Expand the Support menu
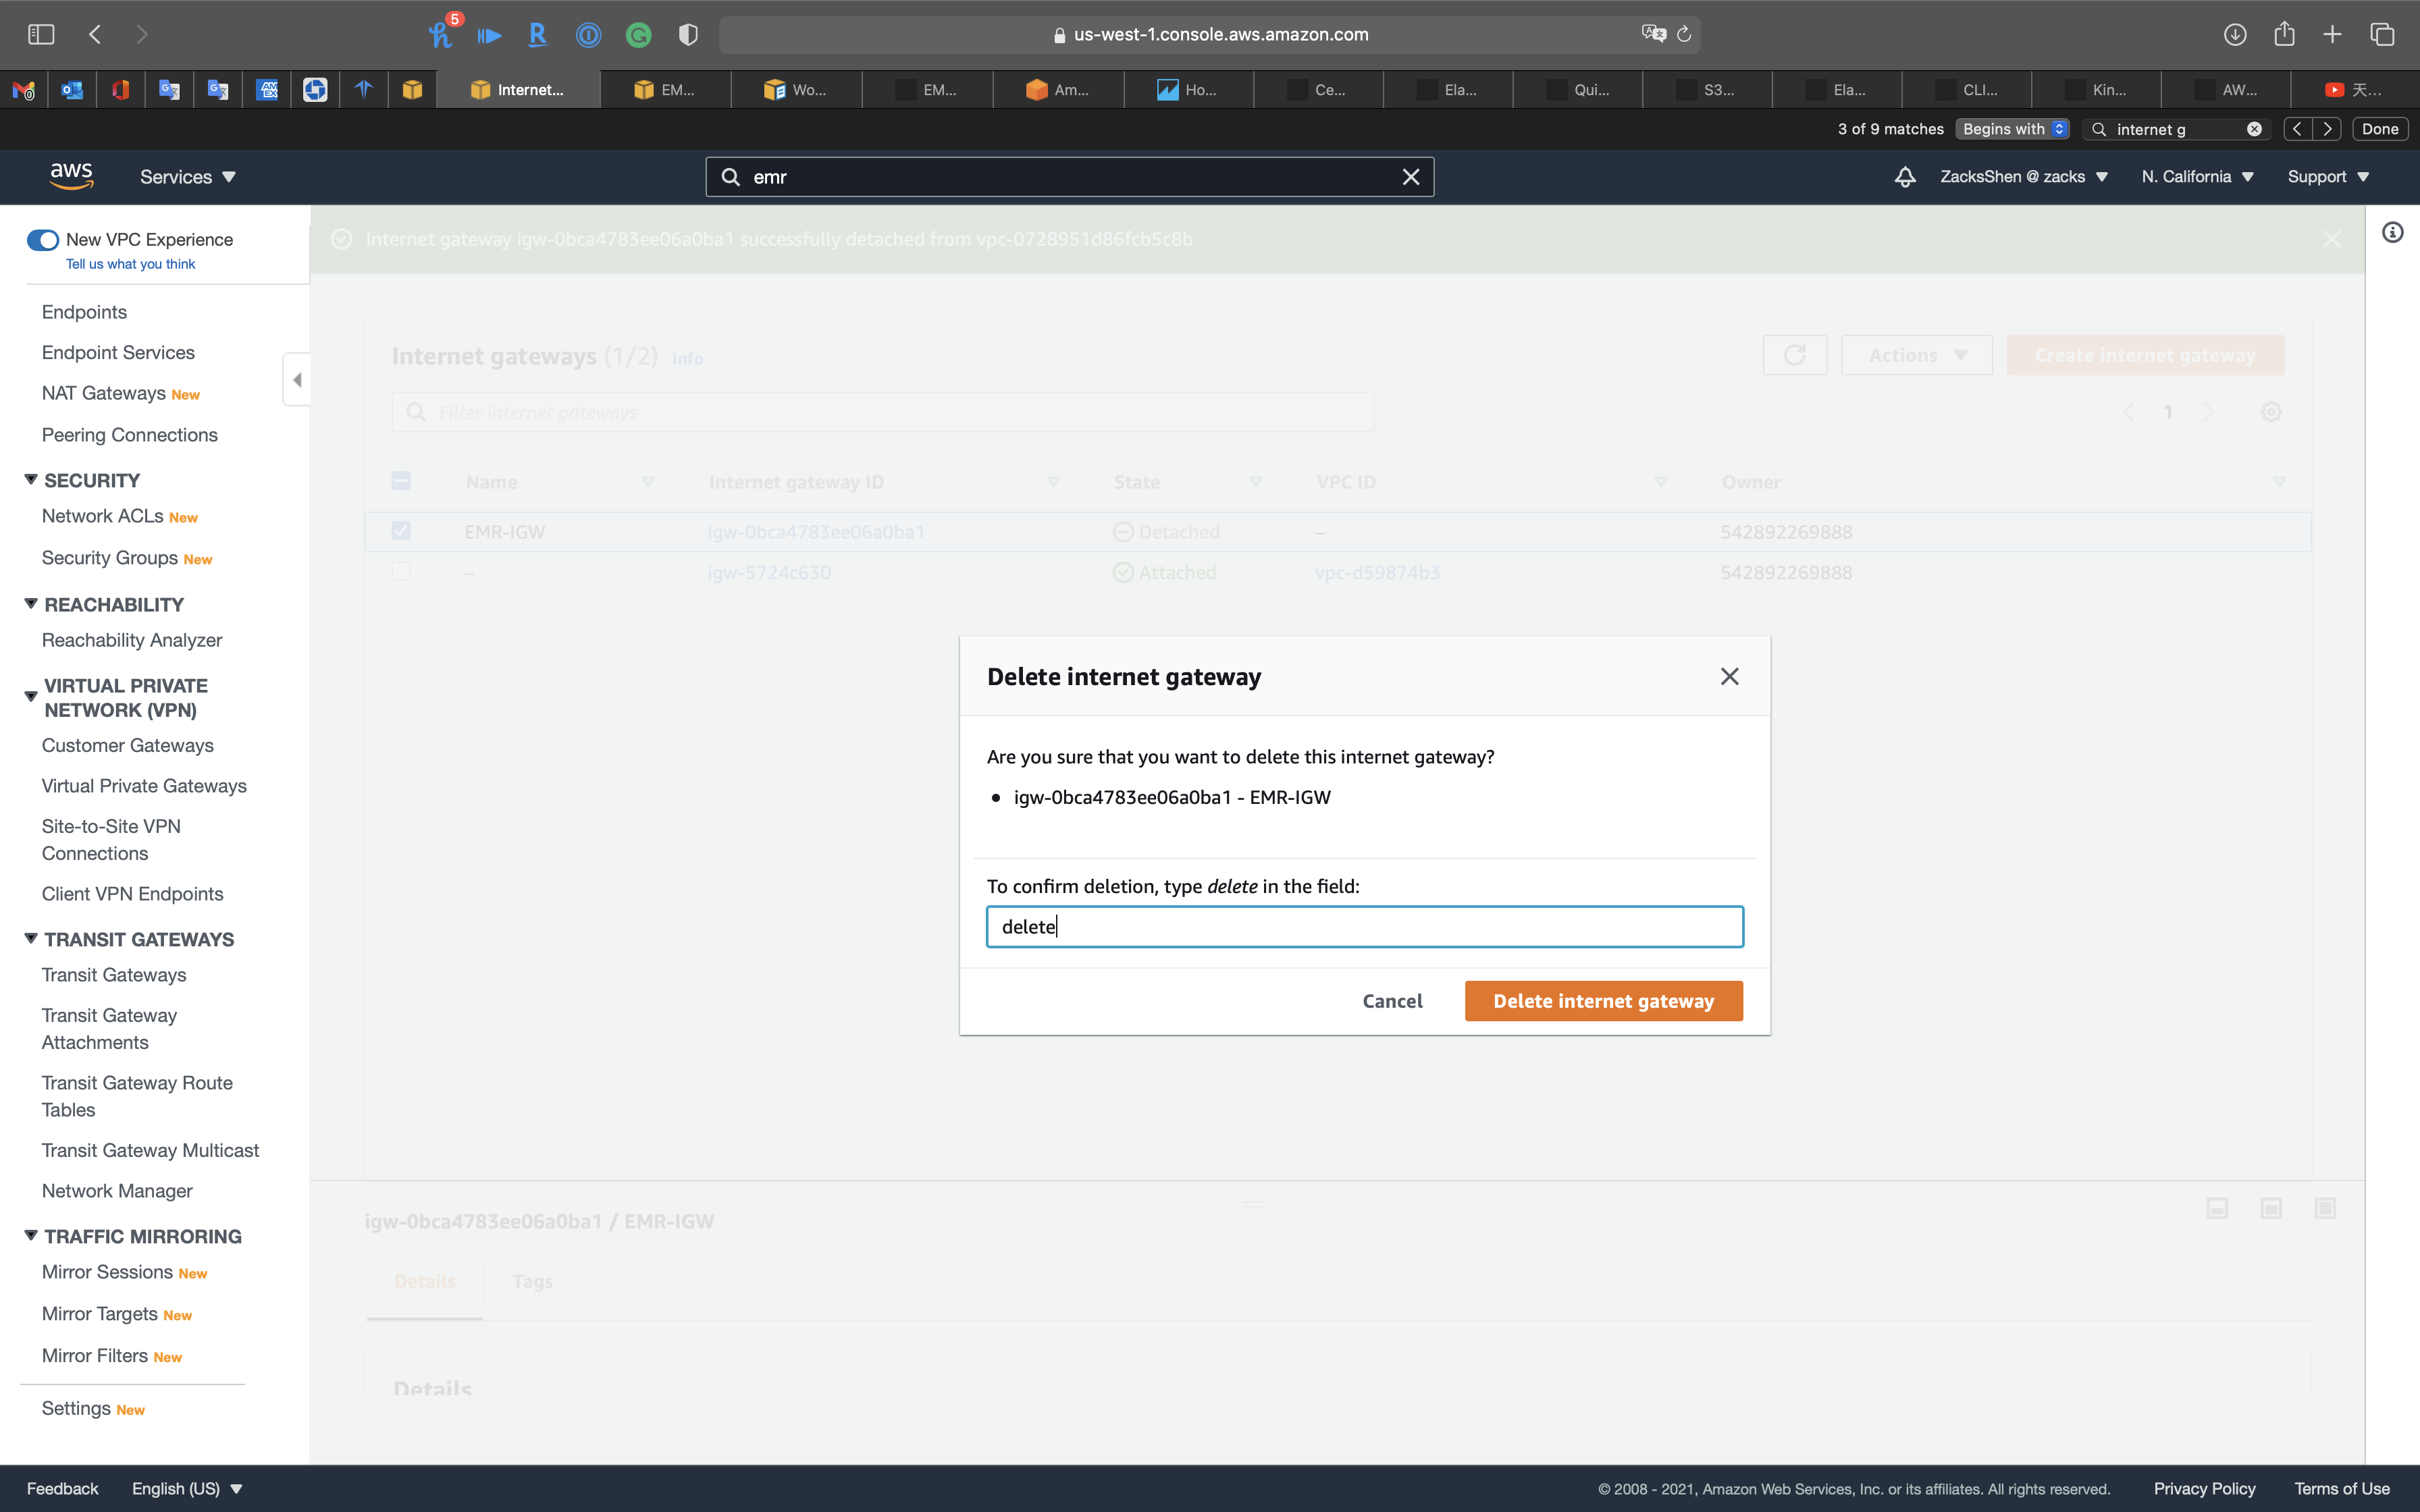The image size is (2420, 1512). tap(2327, 177)
